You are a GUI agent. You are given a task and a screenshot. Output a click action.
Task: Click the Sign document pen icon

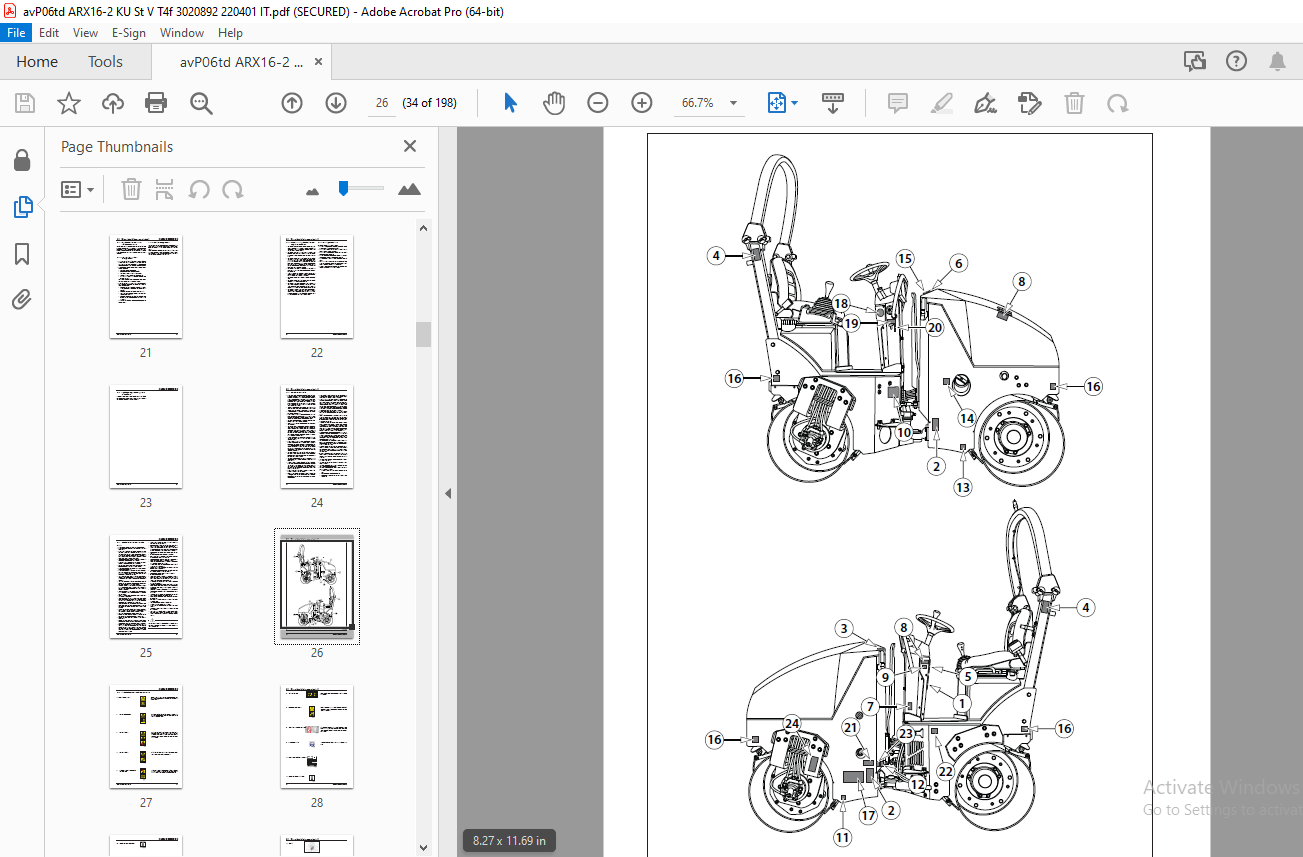pos(985,103)
